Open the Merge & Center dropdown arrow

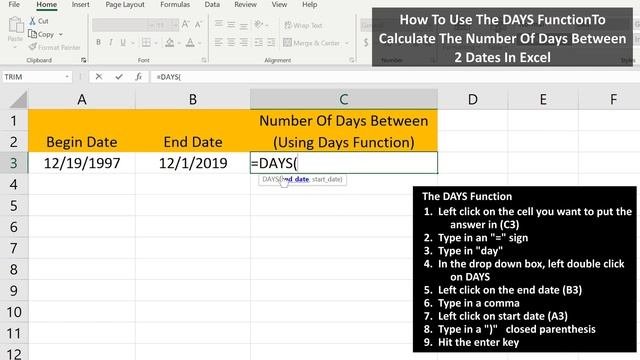pos(347,43)
